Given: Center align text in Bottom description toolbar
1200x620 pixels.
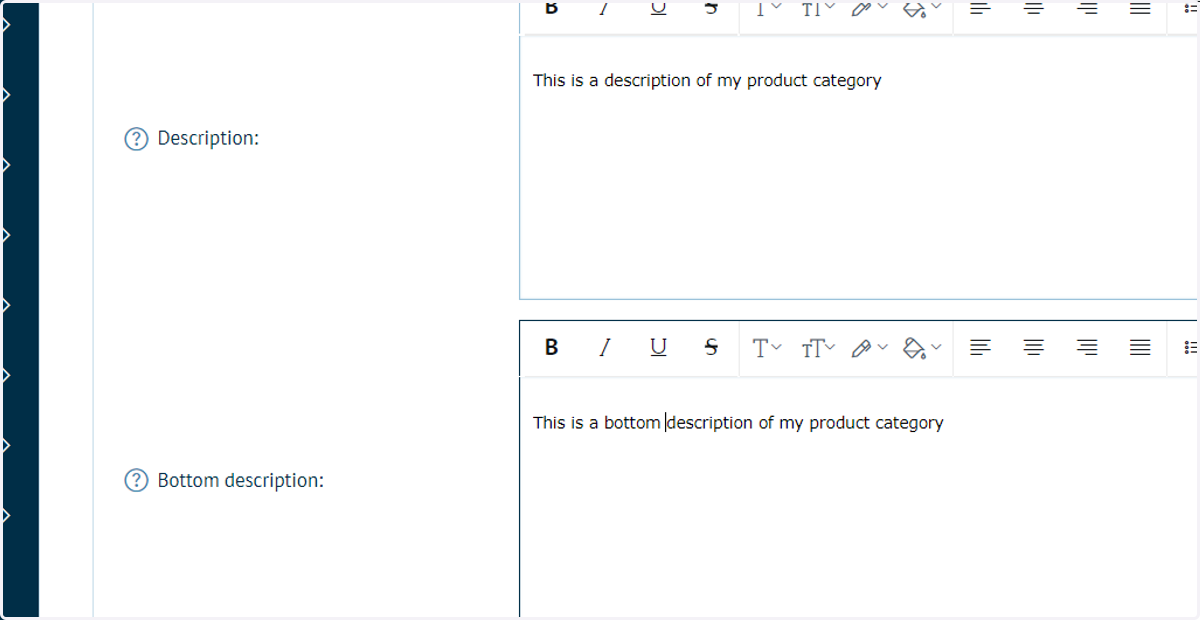Looking at the screenshot, I should click(1034, 347).
